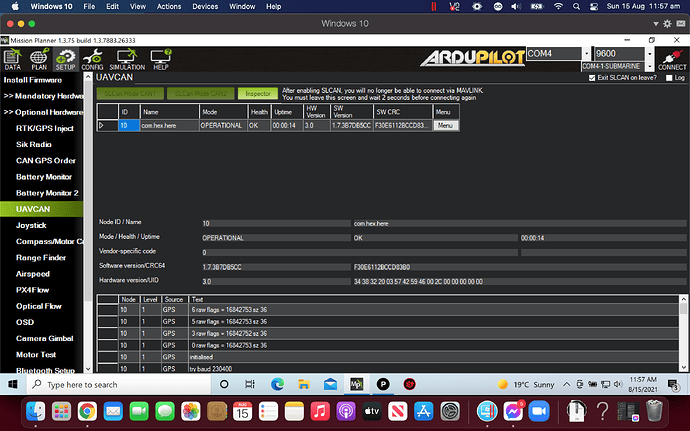
Task: Expand Optional Hardware section
Action: (43, 112)
